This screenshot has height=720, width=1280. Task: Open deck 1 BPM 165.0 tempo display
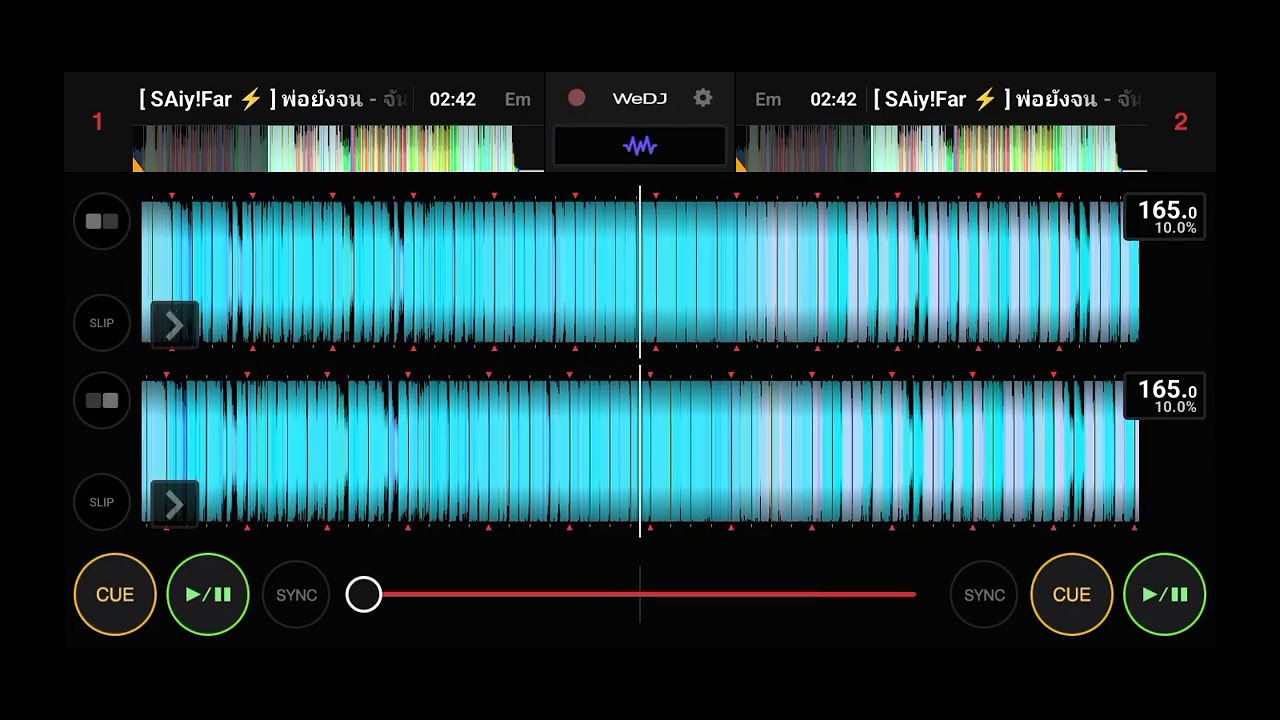pyautogui.click(x=1165, y=217)
